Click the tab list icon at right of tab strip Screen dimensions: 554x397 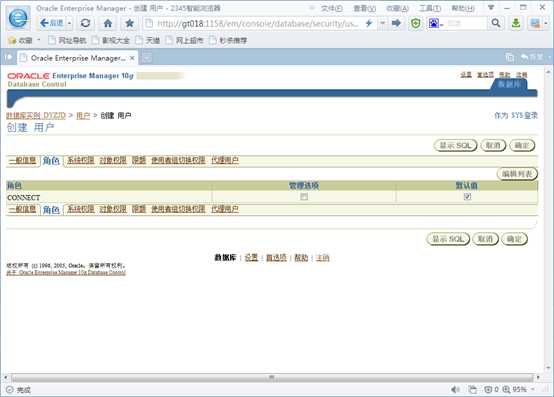point(509,57)
